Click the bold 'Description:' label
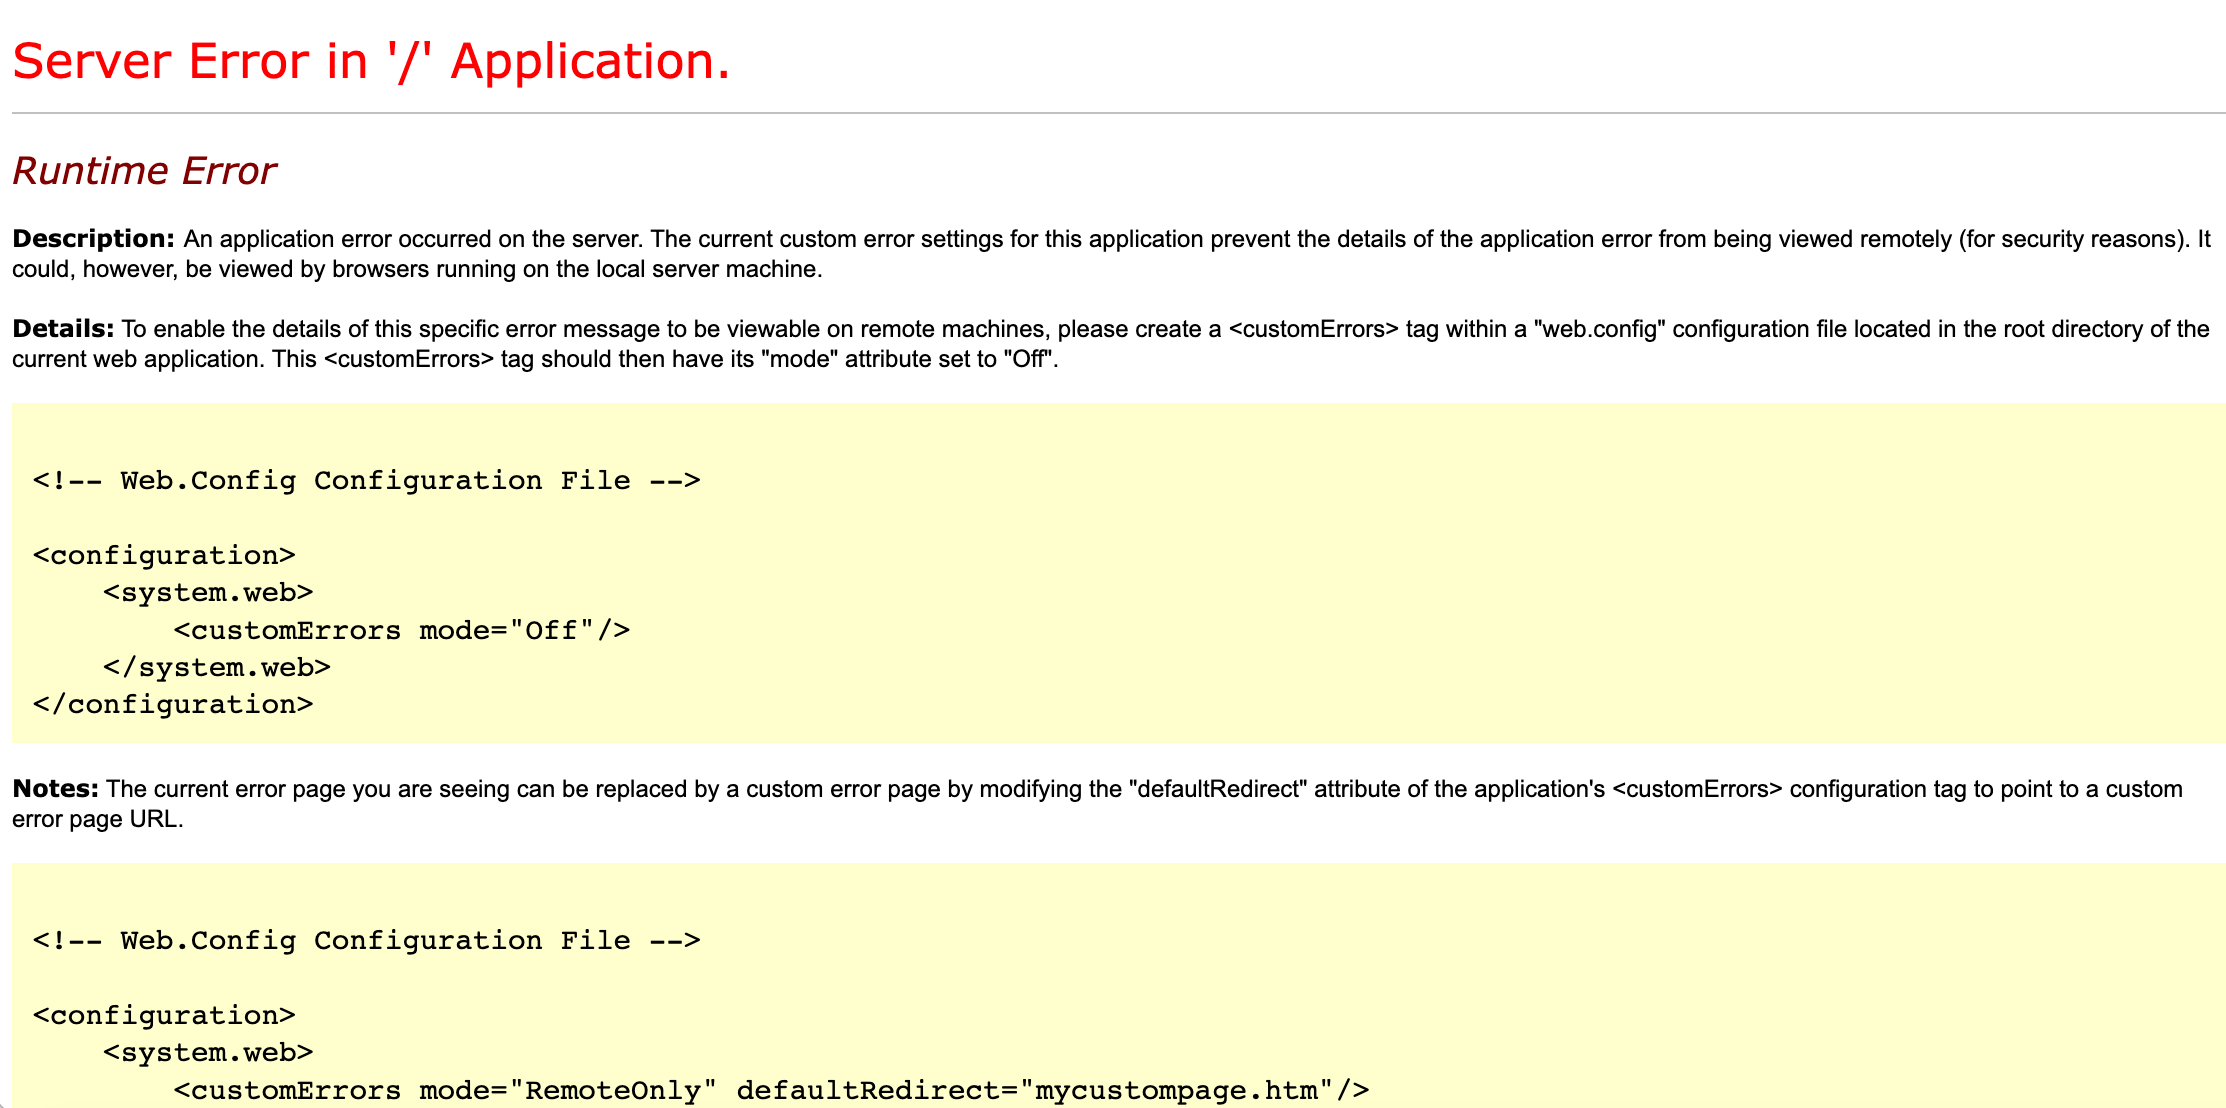Viewport: 2226px width, 1108px height. (x=93, y=239)
